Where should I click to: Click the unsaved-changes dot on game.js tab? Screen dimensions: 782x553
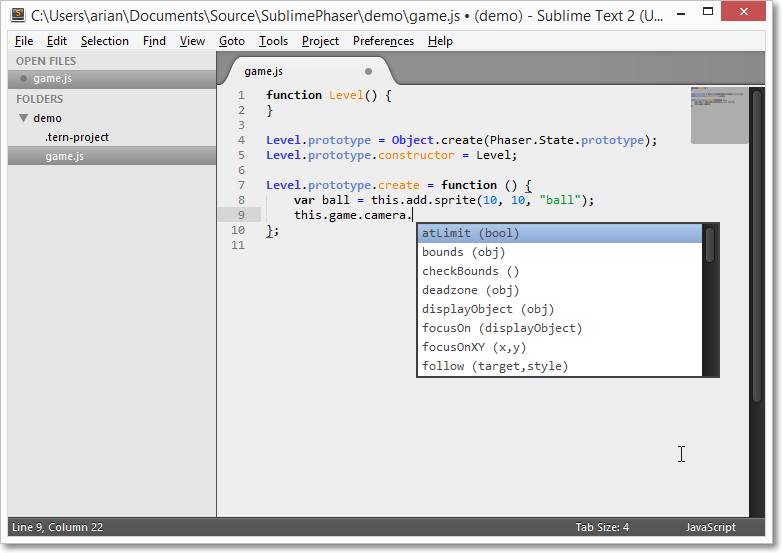pos(368,71)
